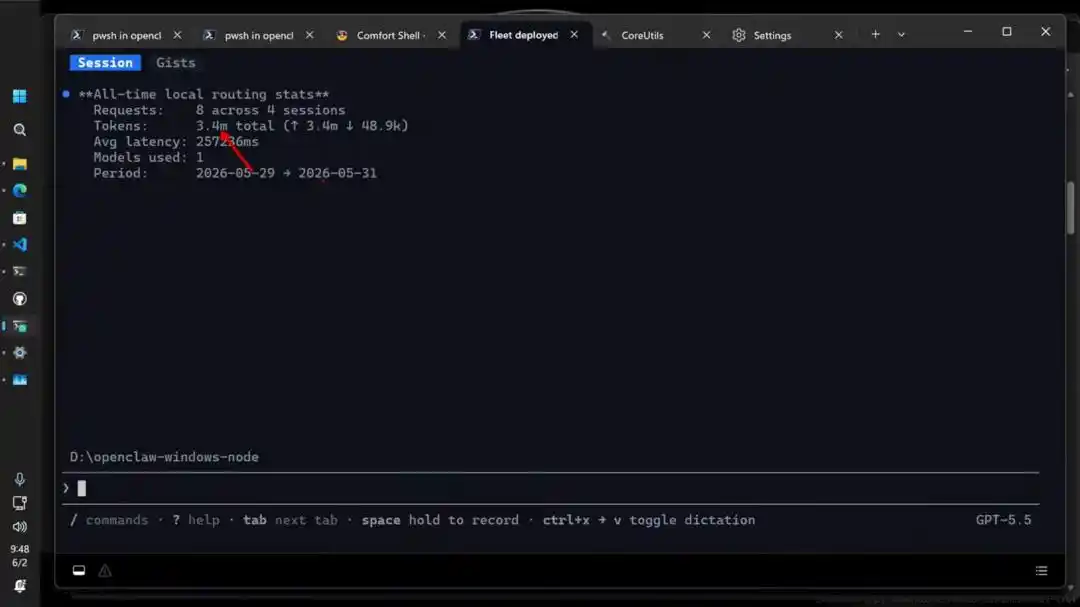This screenshot has width=1080, height=607.
Task: Click the "toggle dictation" hint text
Action: point(692,520)
